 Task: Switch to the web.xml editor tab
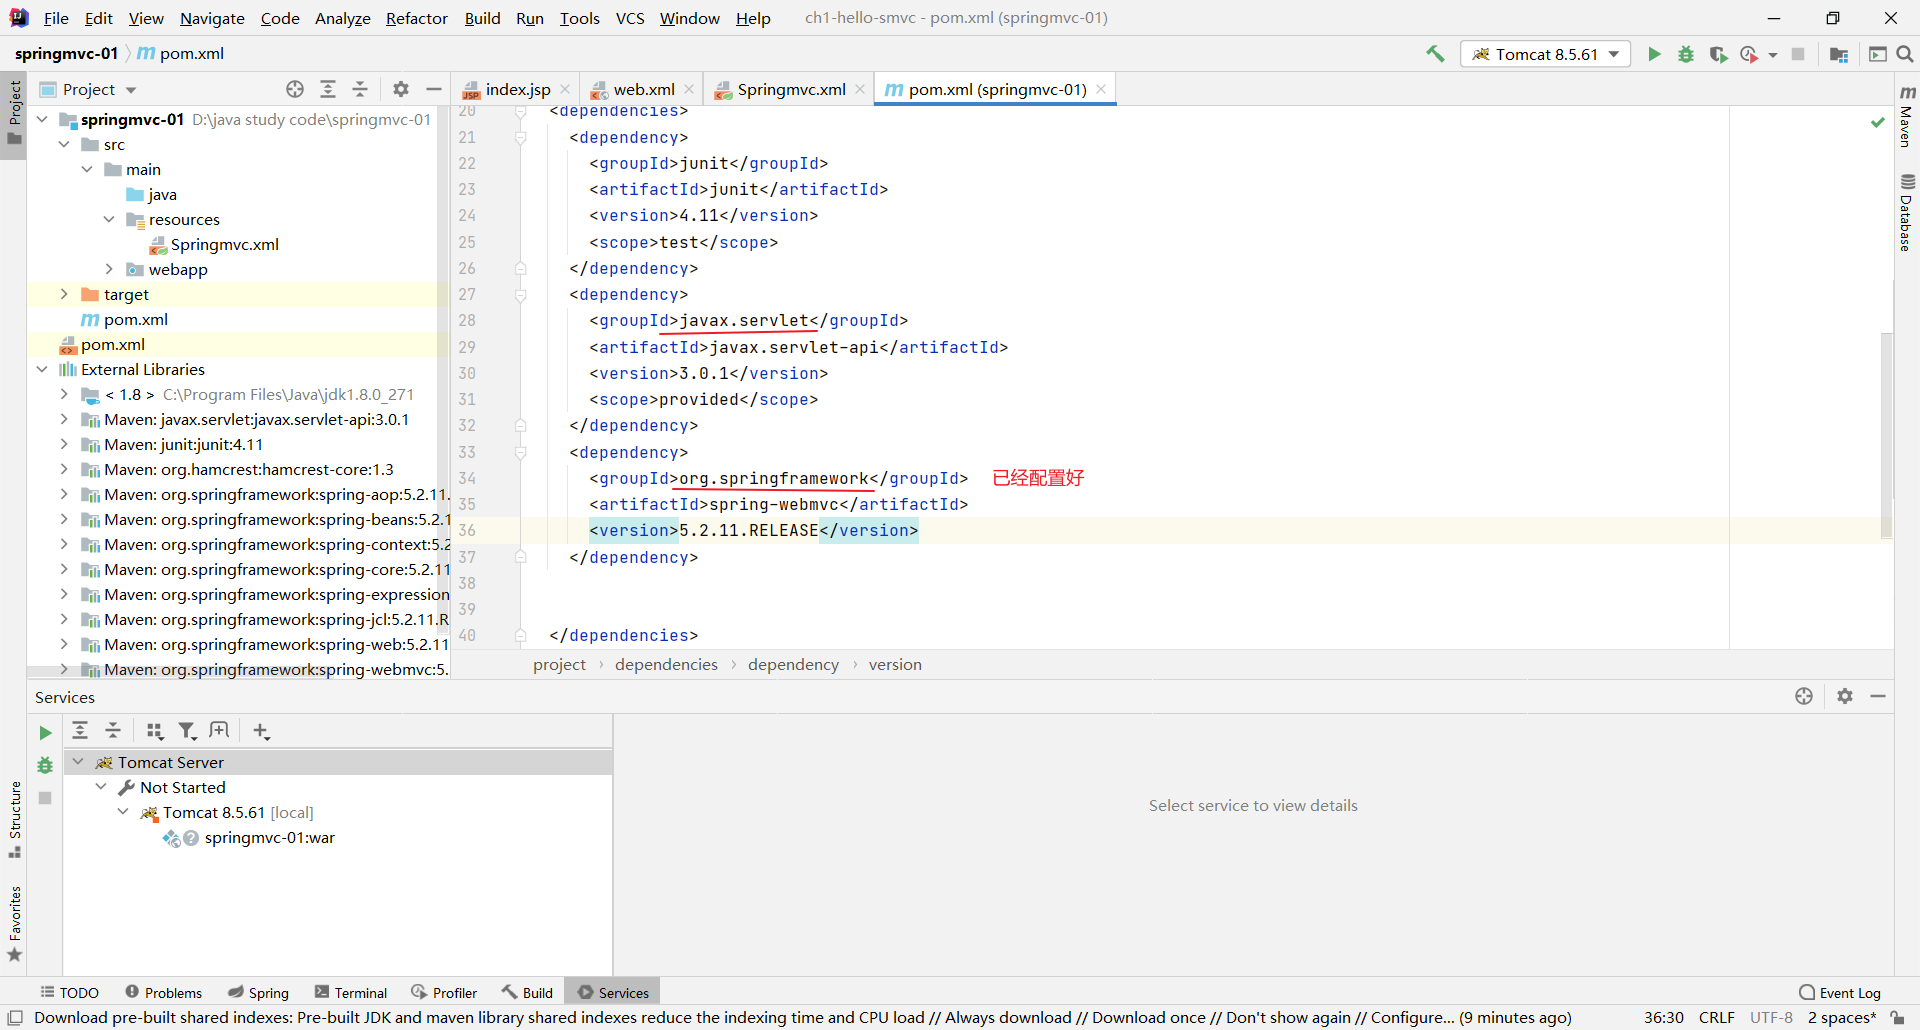pos(643,89)
